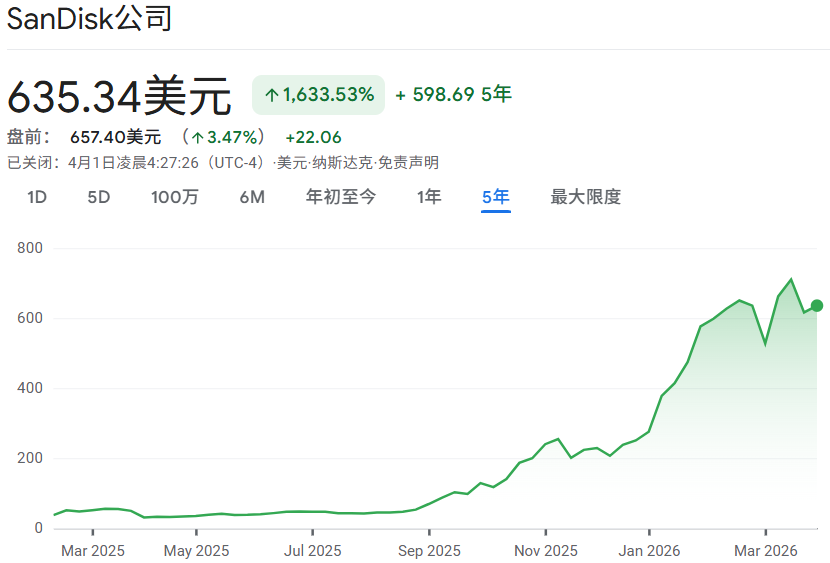Click the 盘前 pre-market label

pyautogui.click(x=29, y=137)
